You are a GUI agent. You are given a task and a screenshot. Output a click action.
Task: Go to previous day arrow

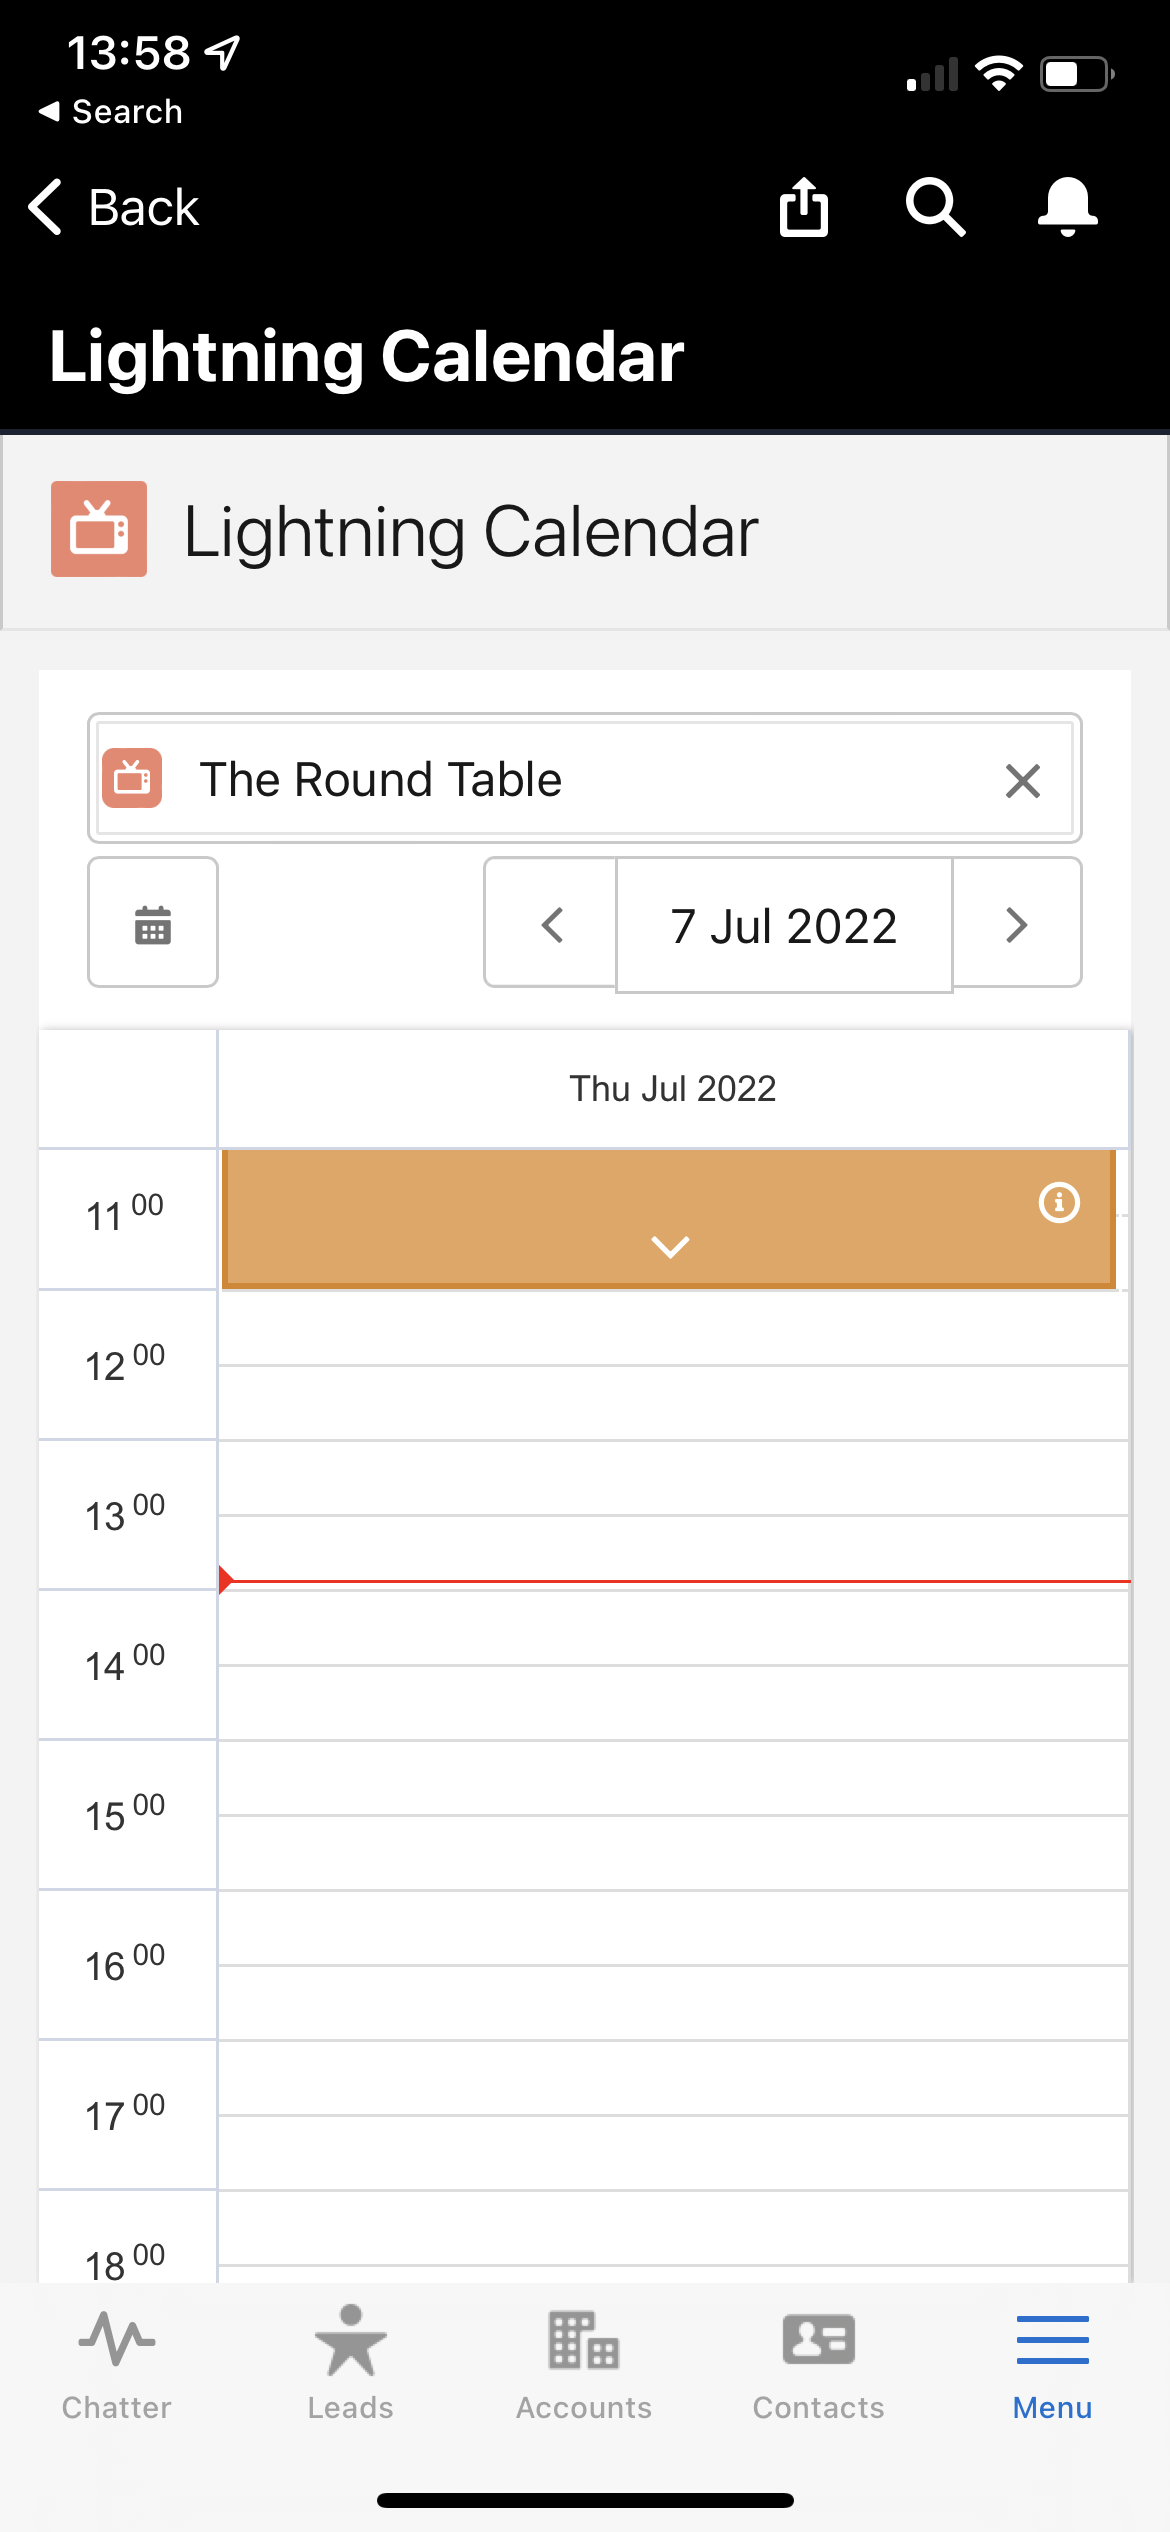click(x=551, y=925)
